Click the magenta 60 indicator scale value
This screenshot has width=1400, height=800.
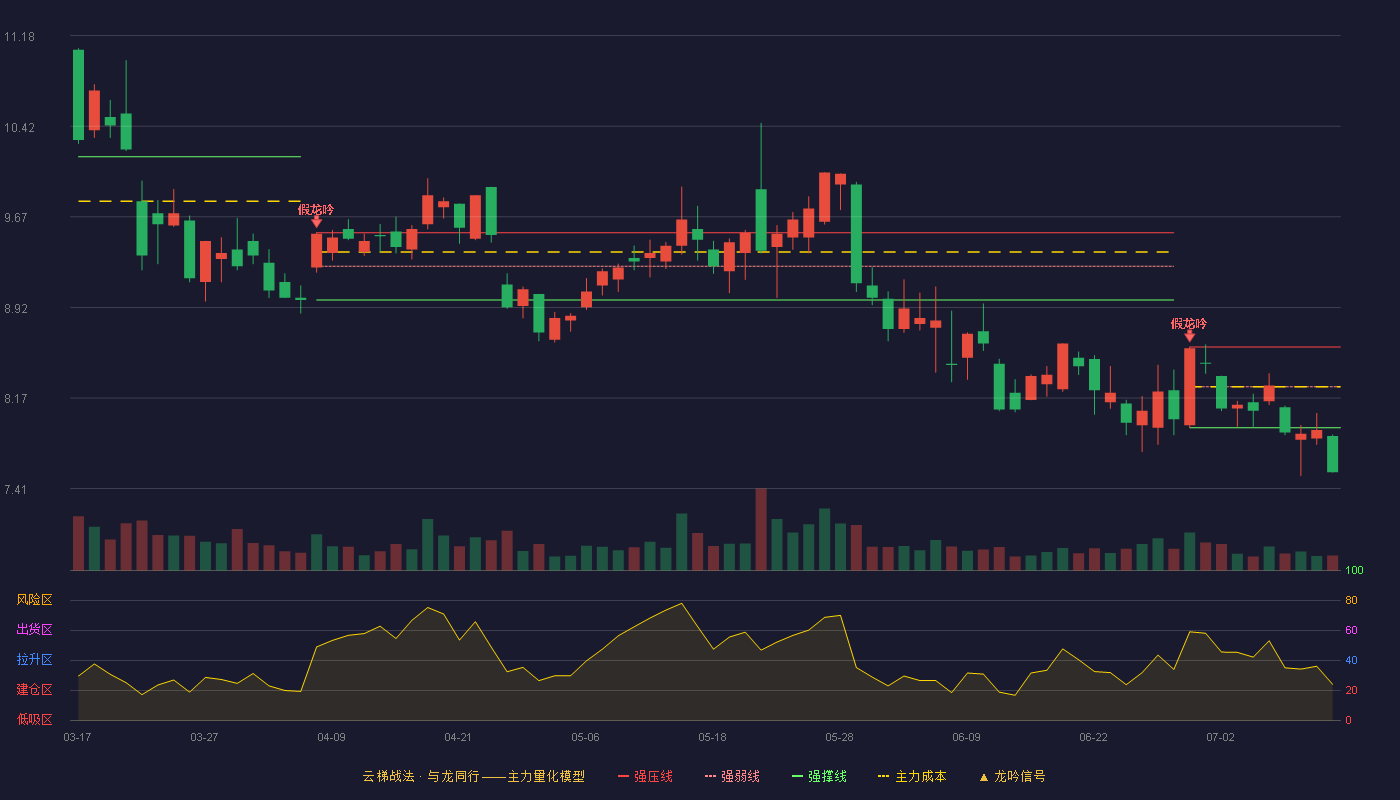coord(1351,631)
